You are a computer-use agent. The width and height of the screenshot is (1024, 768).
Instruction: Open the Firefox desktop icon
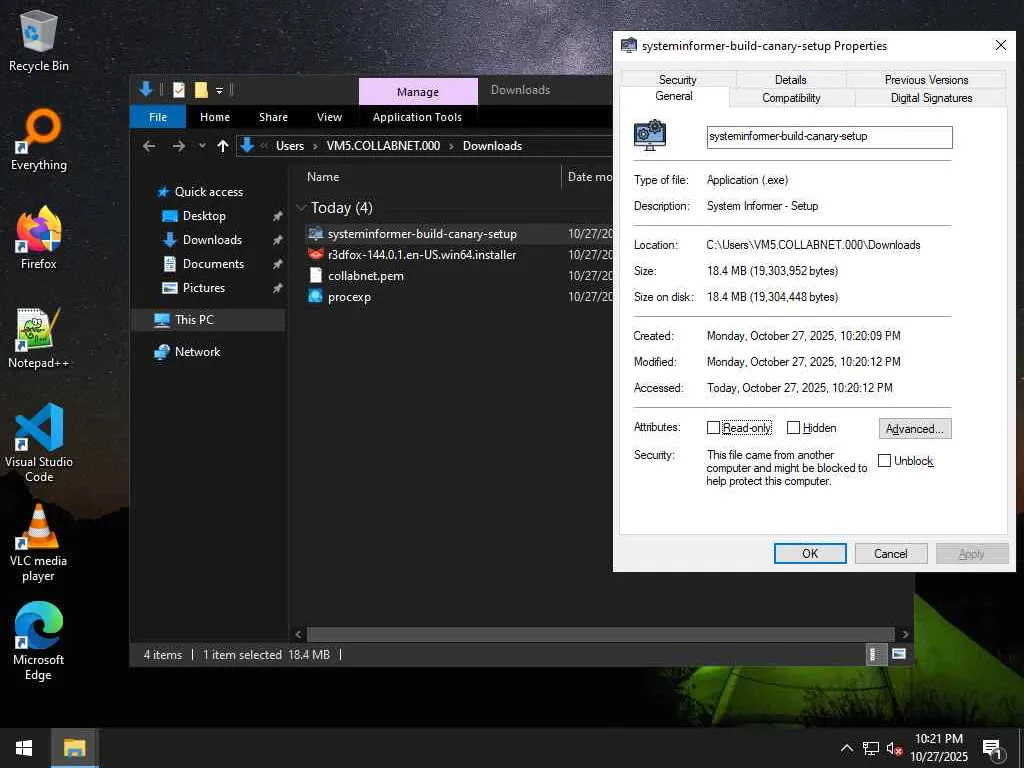[39, 238]
